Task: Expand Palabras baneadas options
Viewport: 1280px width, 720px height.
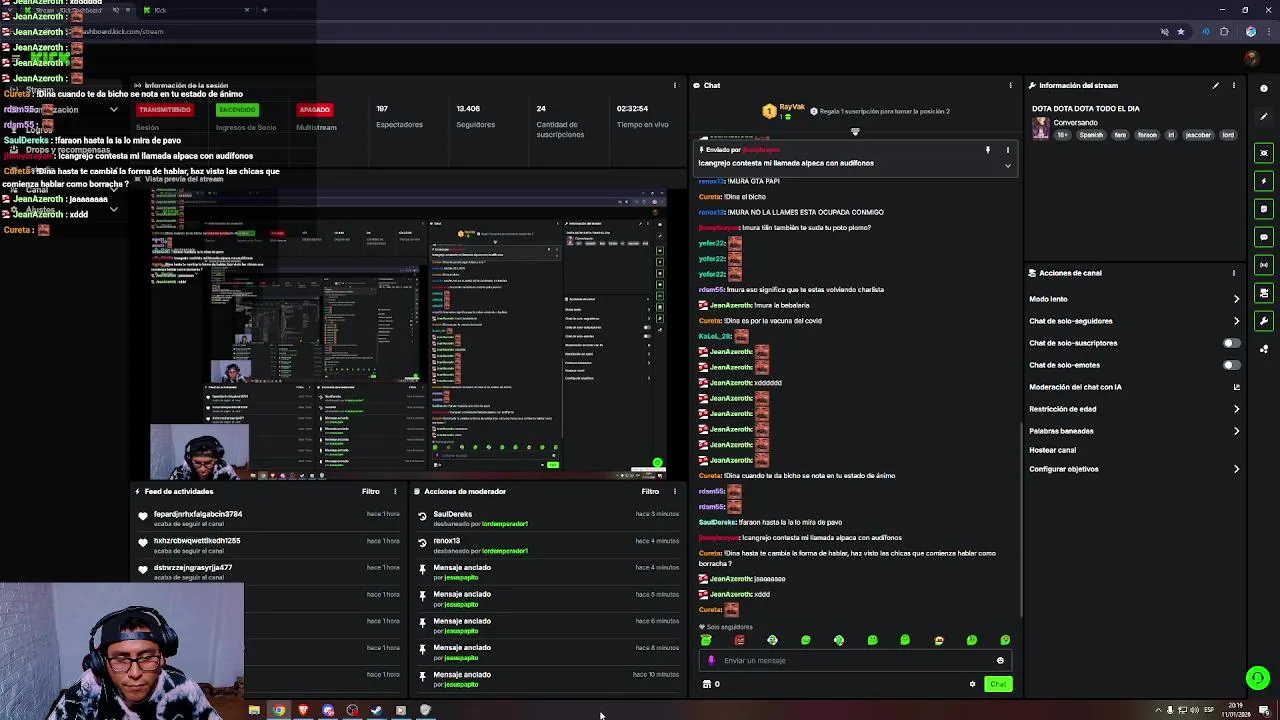Action: [x=1236, y=431]
